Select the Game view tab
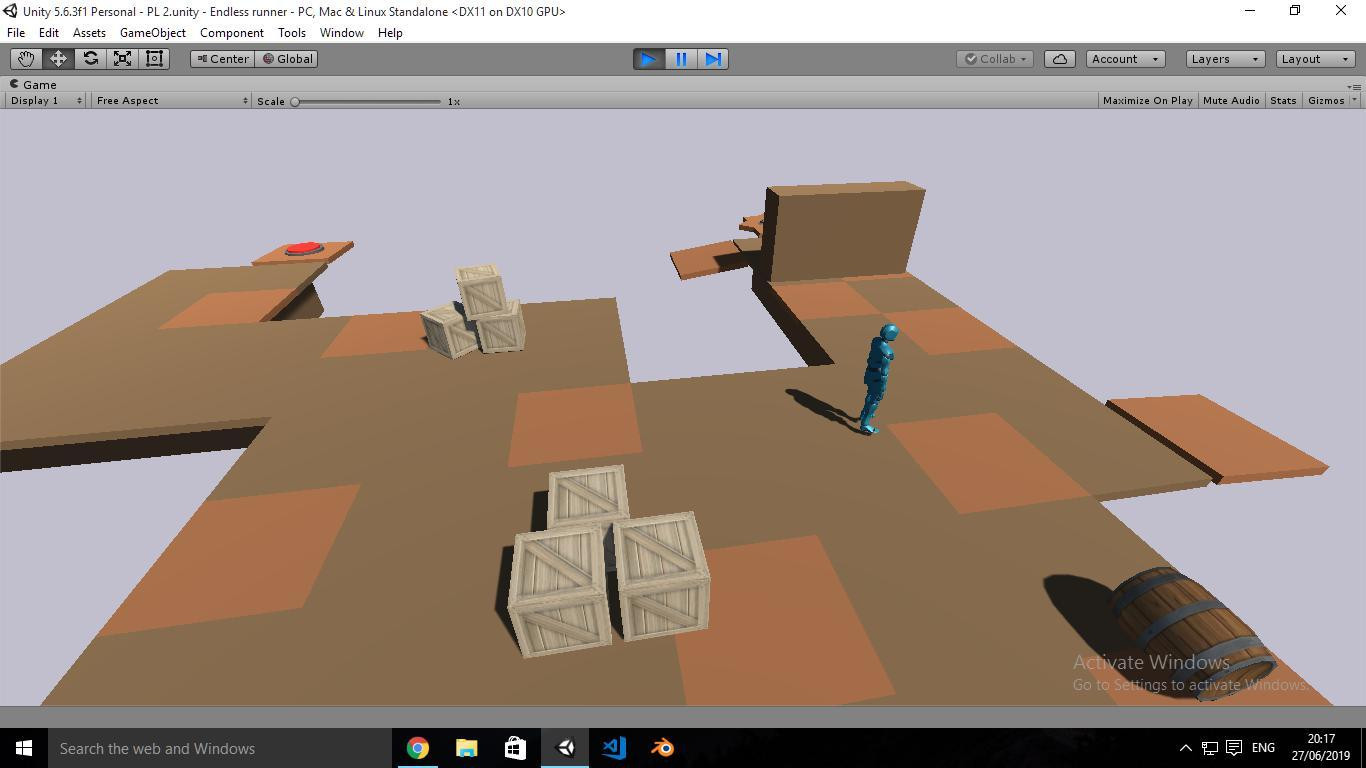The image size is (1366, 768). point(33,85)
